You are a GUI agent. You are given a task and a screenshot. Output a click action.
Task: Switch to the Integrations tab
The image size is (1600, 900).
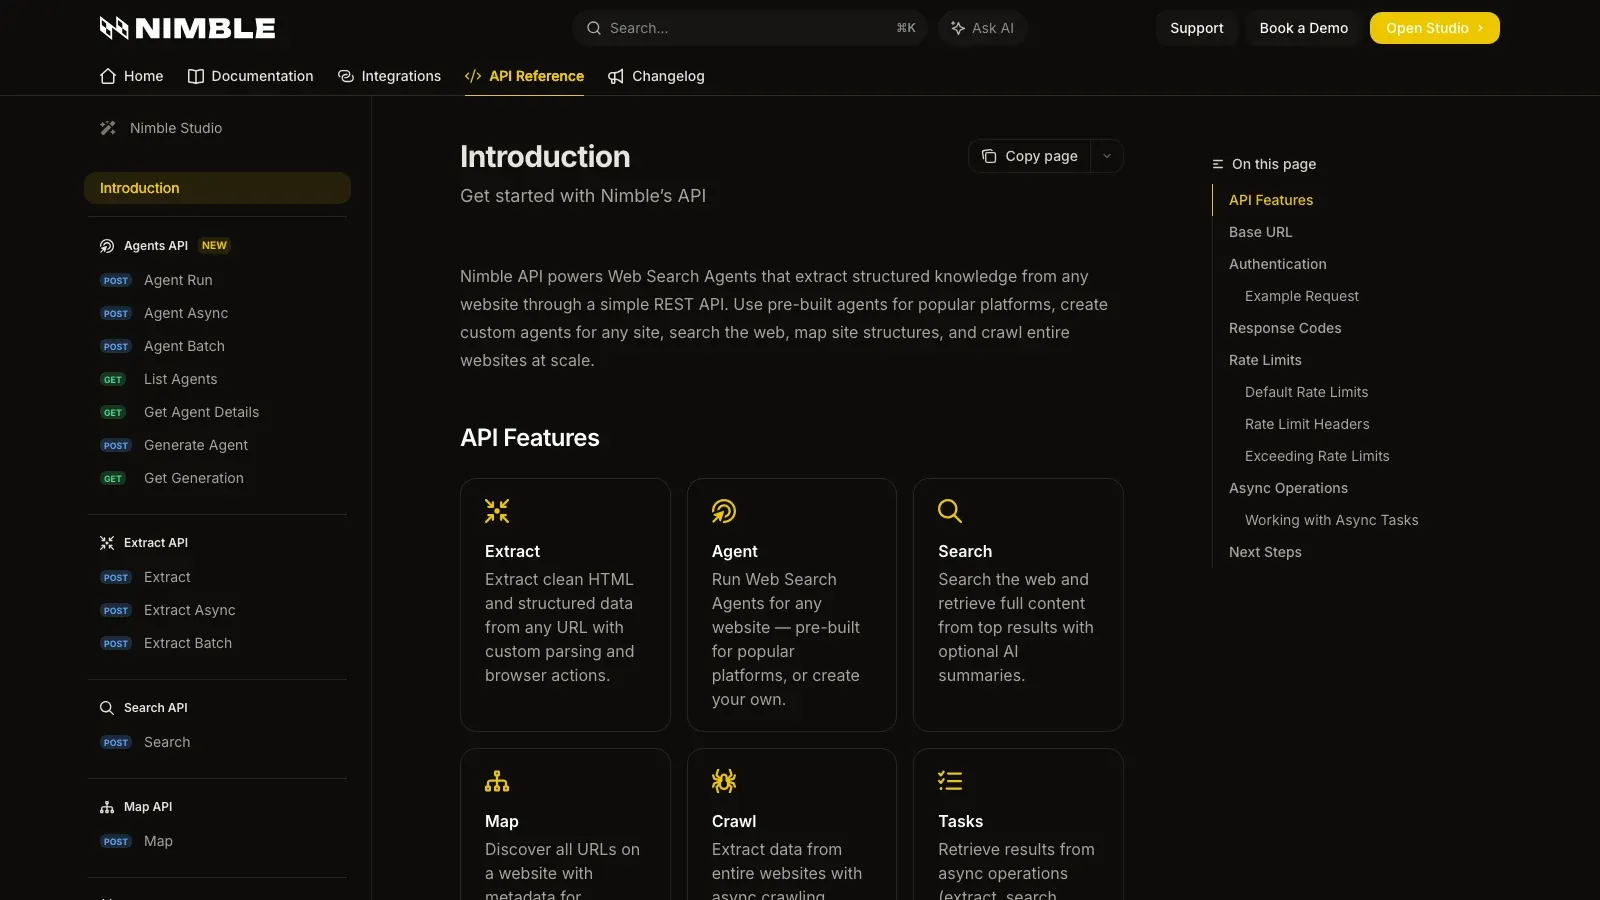pos(390,76)
